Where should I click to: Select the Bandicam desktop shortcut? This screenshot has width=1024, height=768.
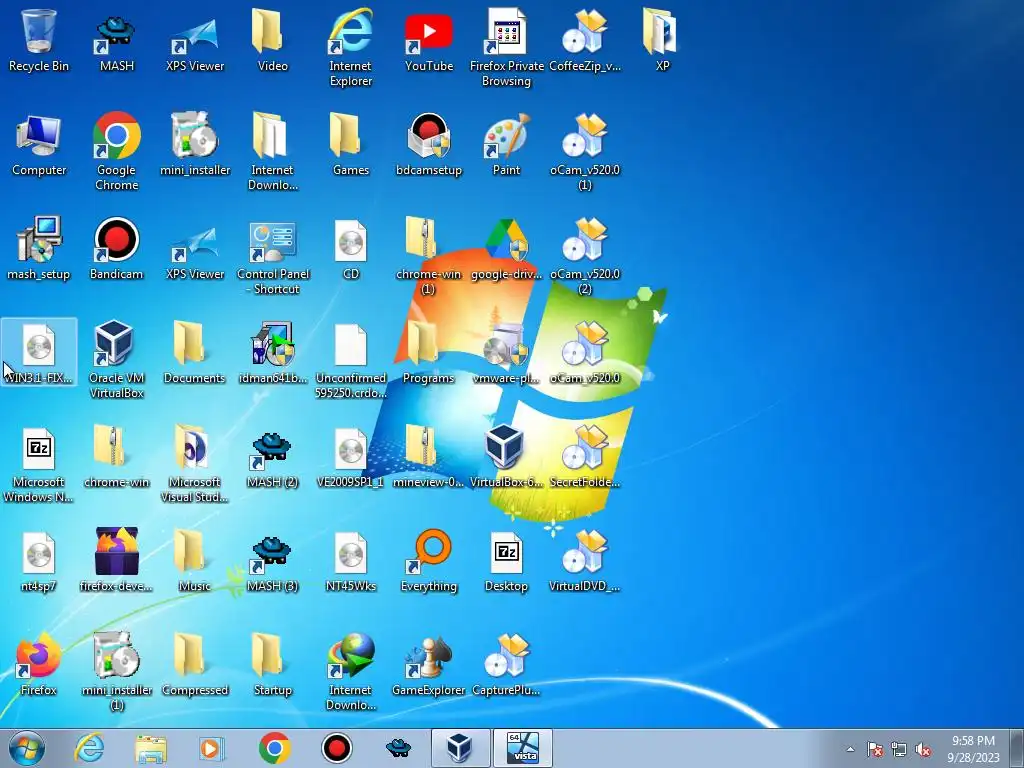click(116, 248)
